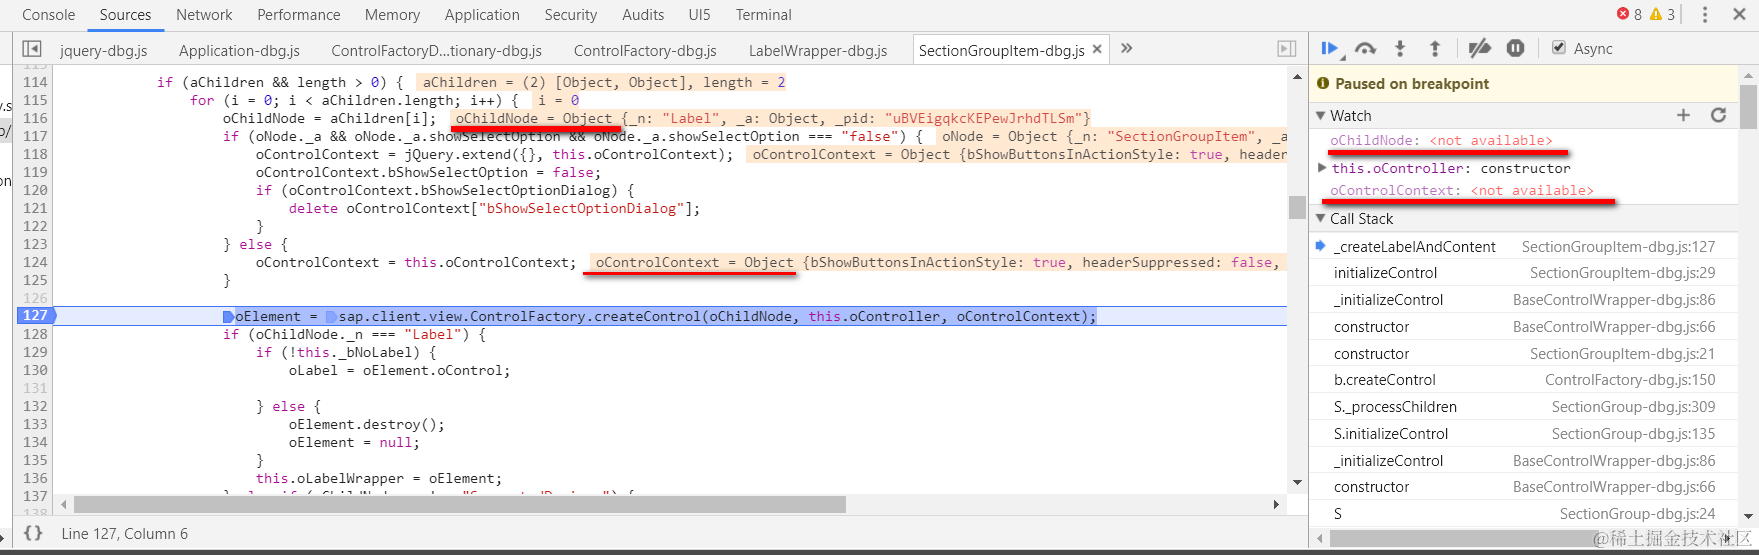This screenshot has height=555, width=1759.
Task: Select the S.initializeControl call stack frame
Action: pos(1523,434)
